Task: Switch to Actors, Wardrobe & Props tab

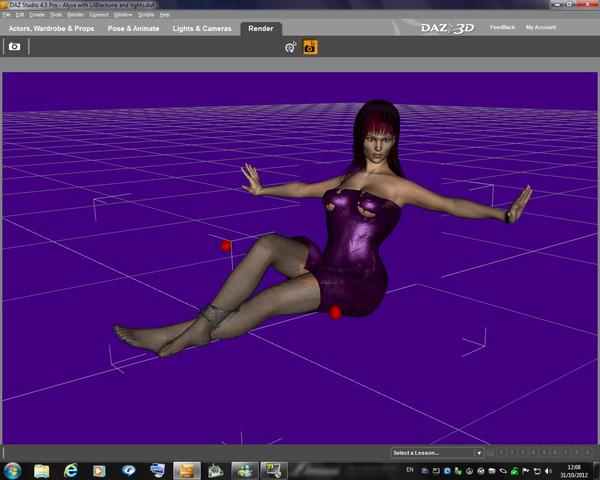Action: (x=51, y=28)
